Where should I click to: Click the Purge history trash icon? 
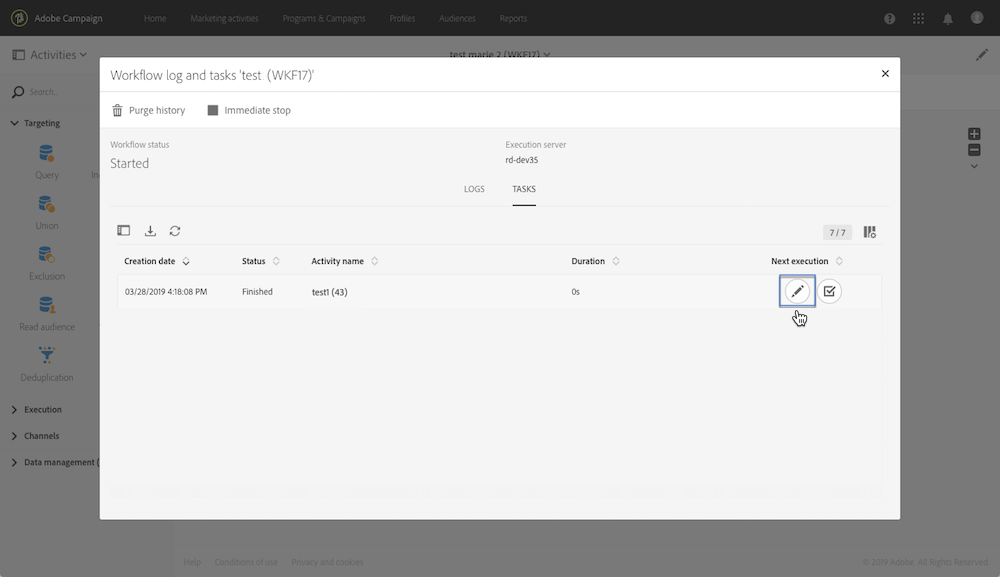click(x=117, y=110)
